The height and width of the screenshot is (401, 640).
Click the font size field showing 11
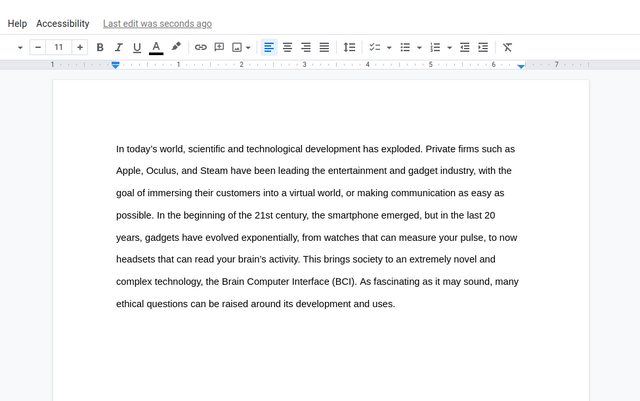[58, 47]
